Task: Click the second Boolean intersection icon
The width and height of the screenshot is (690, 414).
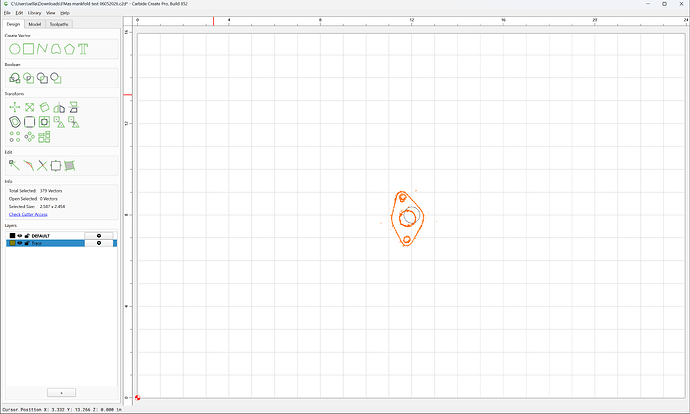Action: tap(29, 78)
